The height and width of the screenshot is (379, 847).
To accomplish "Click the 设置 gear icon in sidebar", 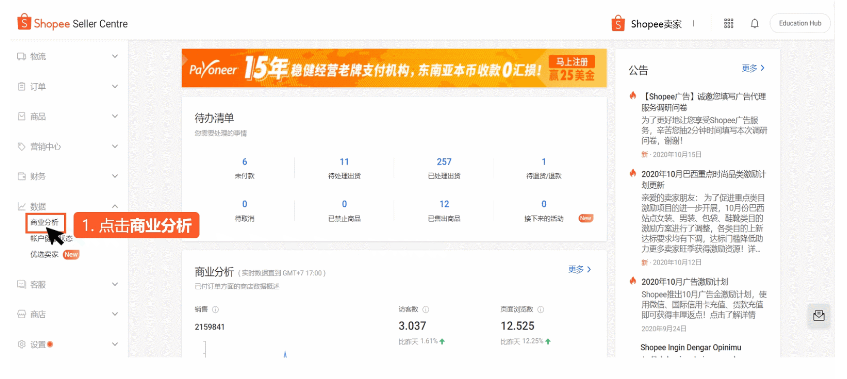I will 22,344.
